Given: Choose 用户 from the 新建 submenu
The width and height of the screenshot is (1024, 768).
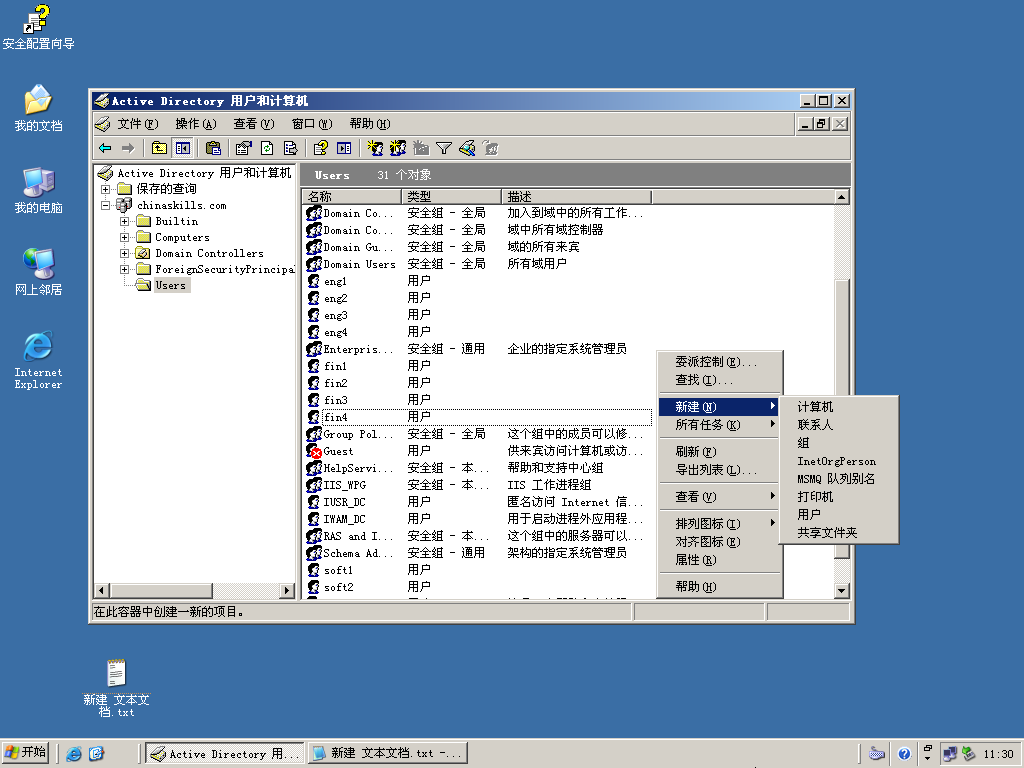Looking at the screenshot, I should [839, 514].
